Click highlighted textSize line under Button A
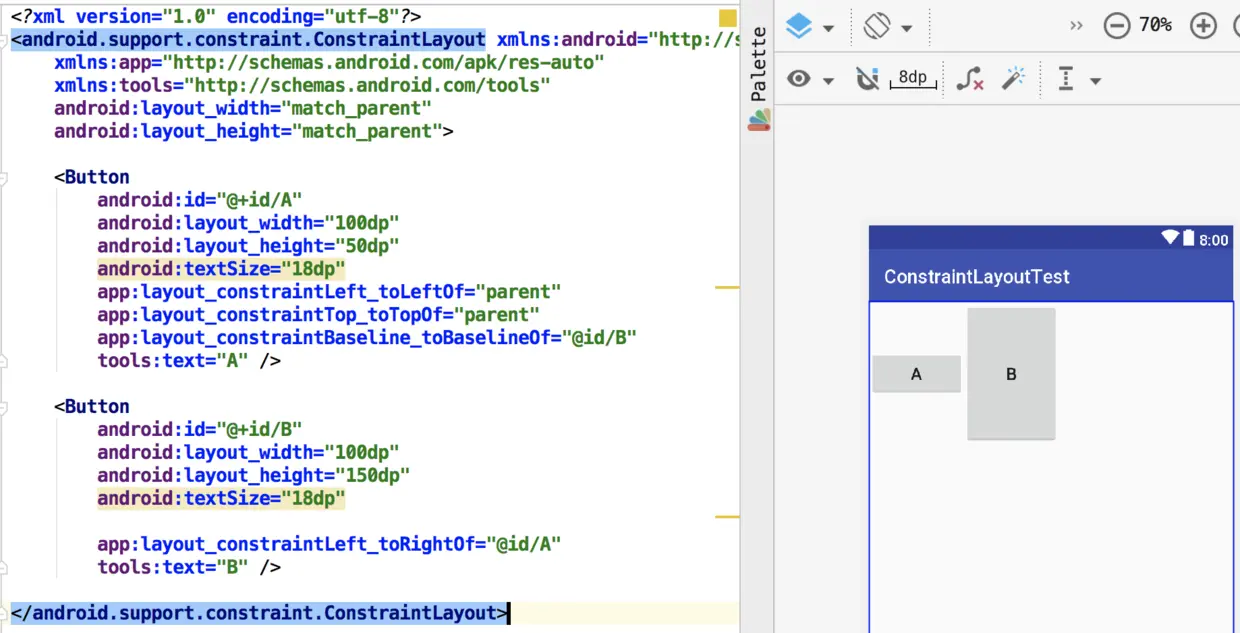 click(x=221, y=269)
